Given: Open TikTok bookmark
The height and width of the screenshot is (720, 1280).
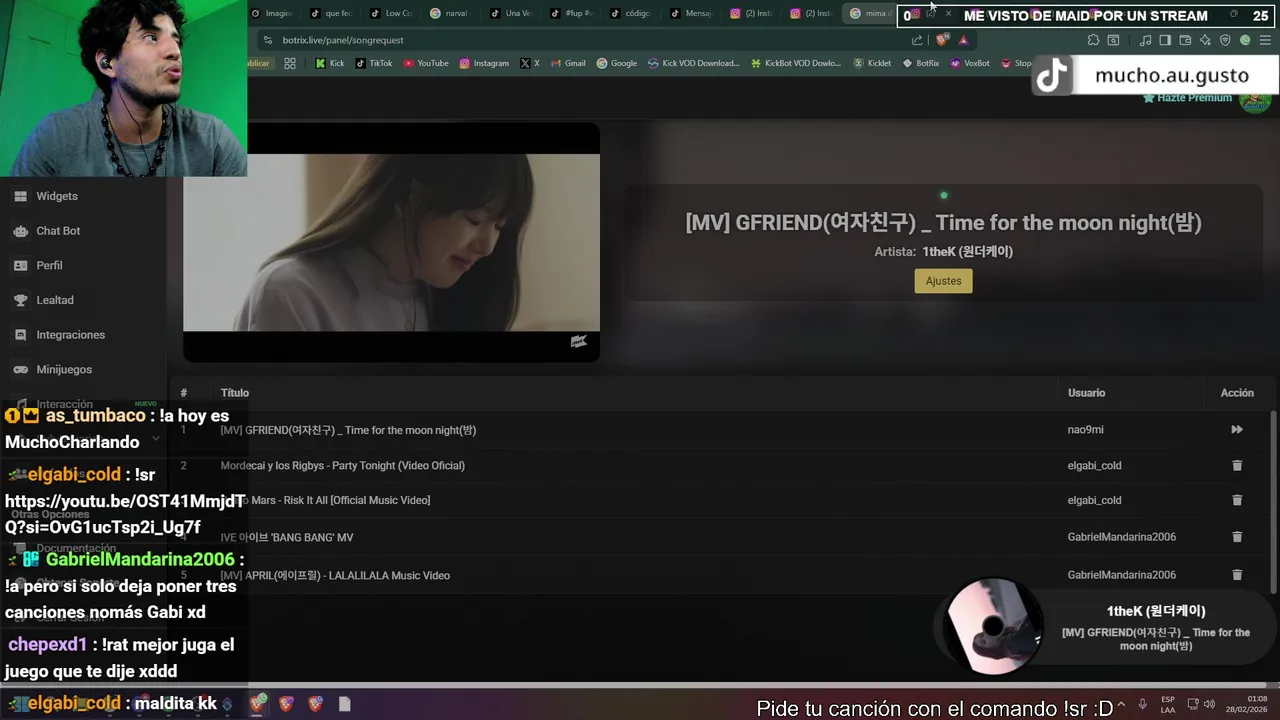Looking at the screenshot, I should click(373, 63).
